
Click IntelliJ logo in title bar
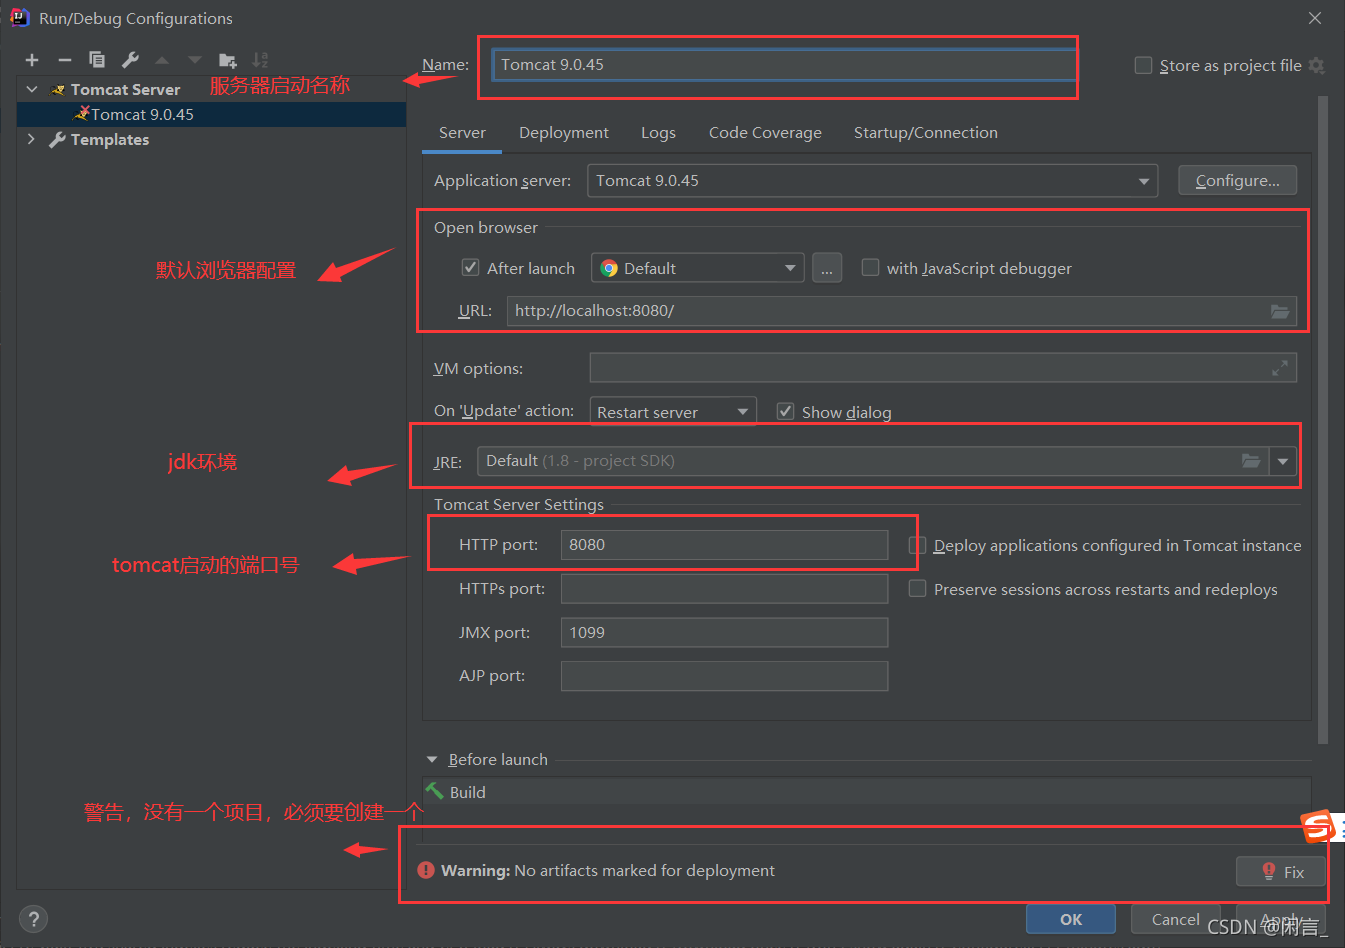[19, 17]
